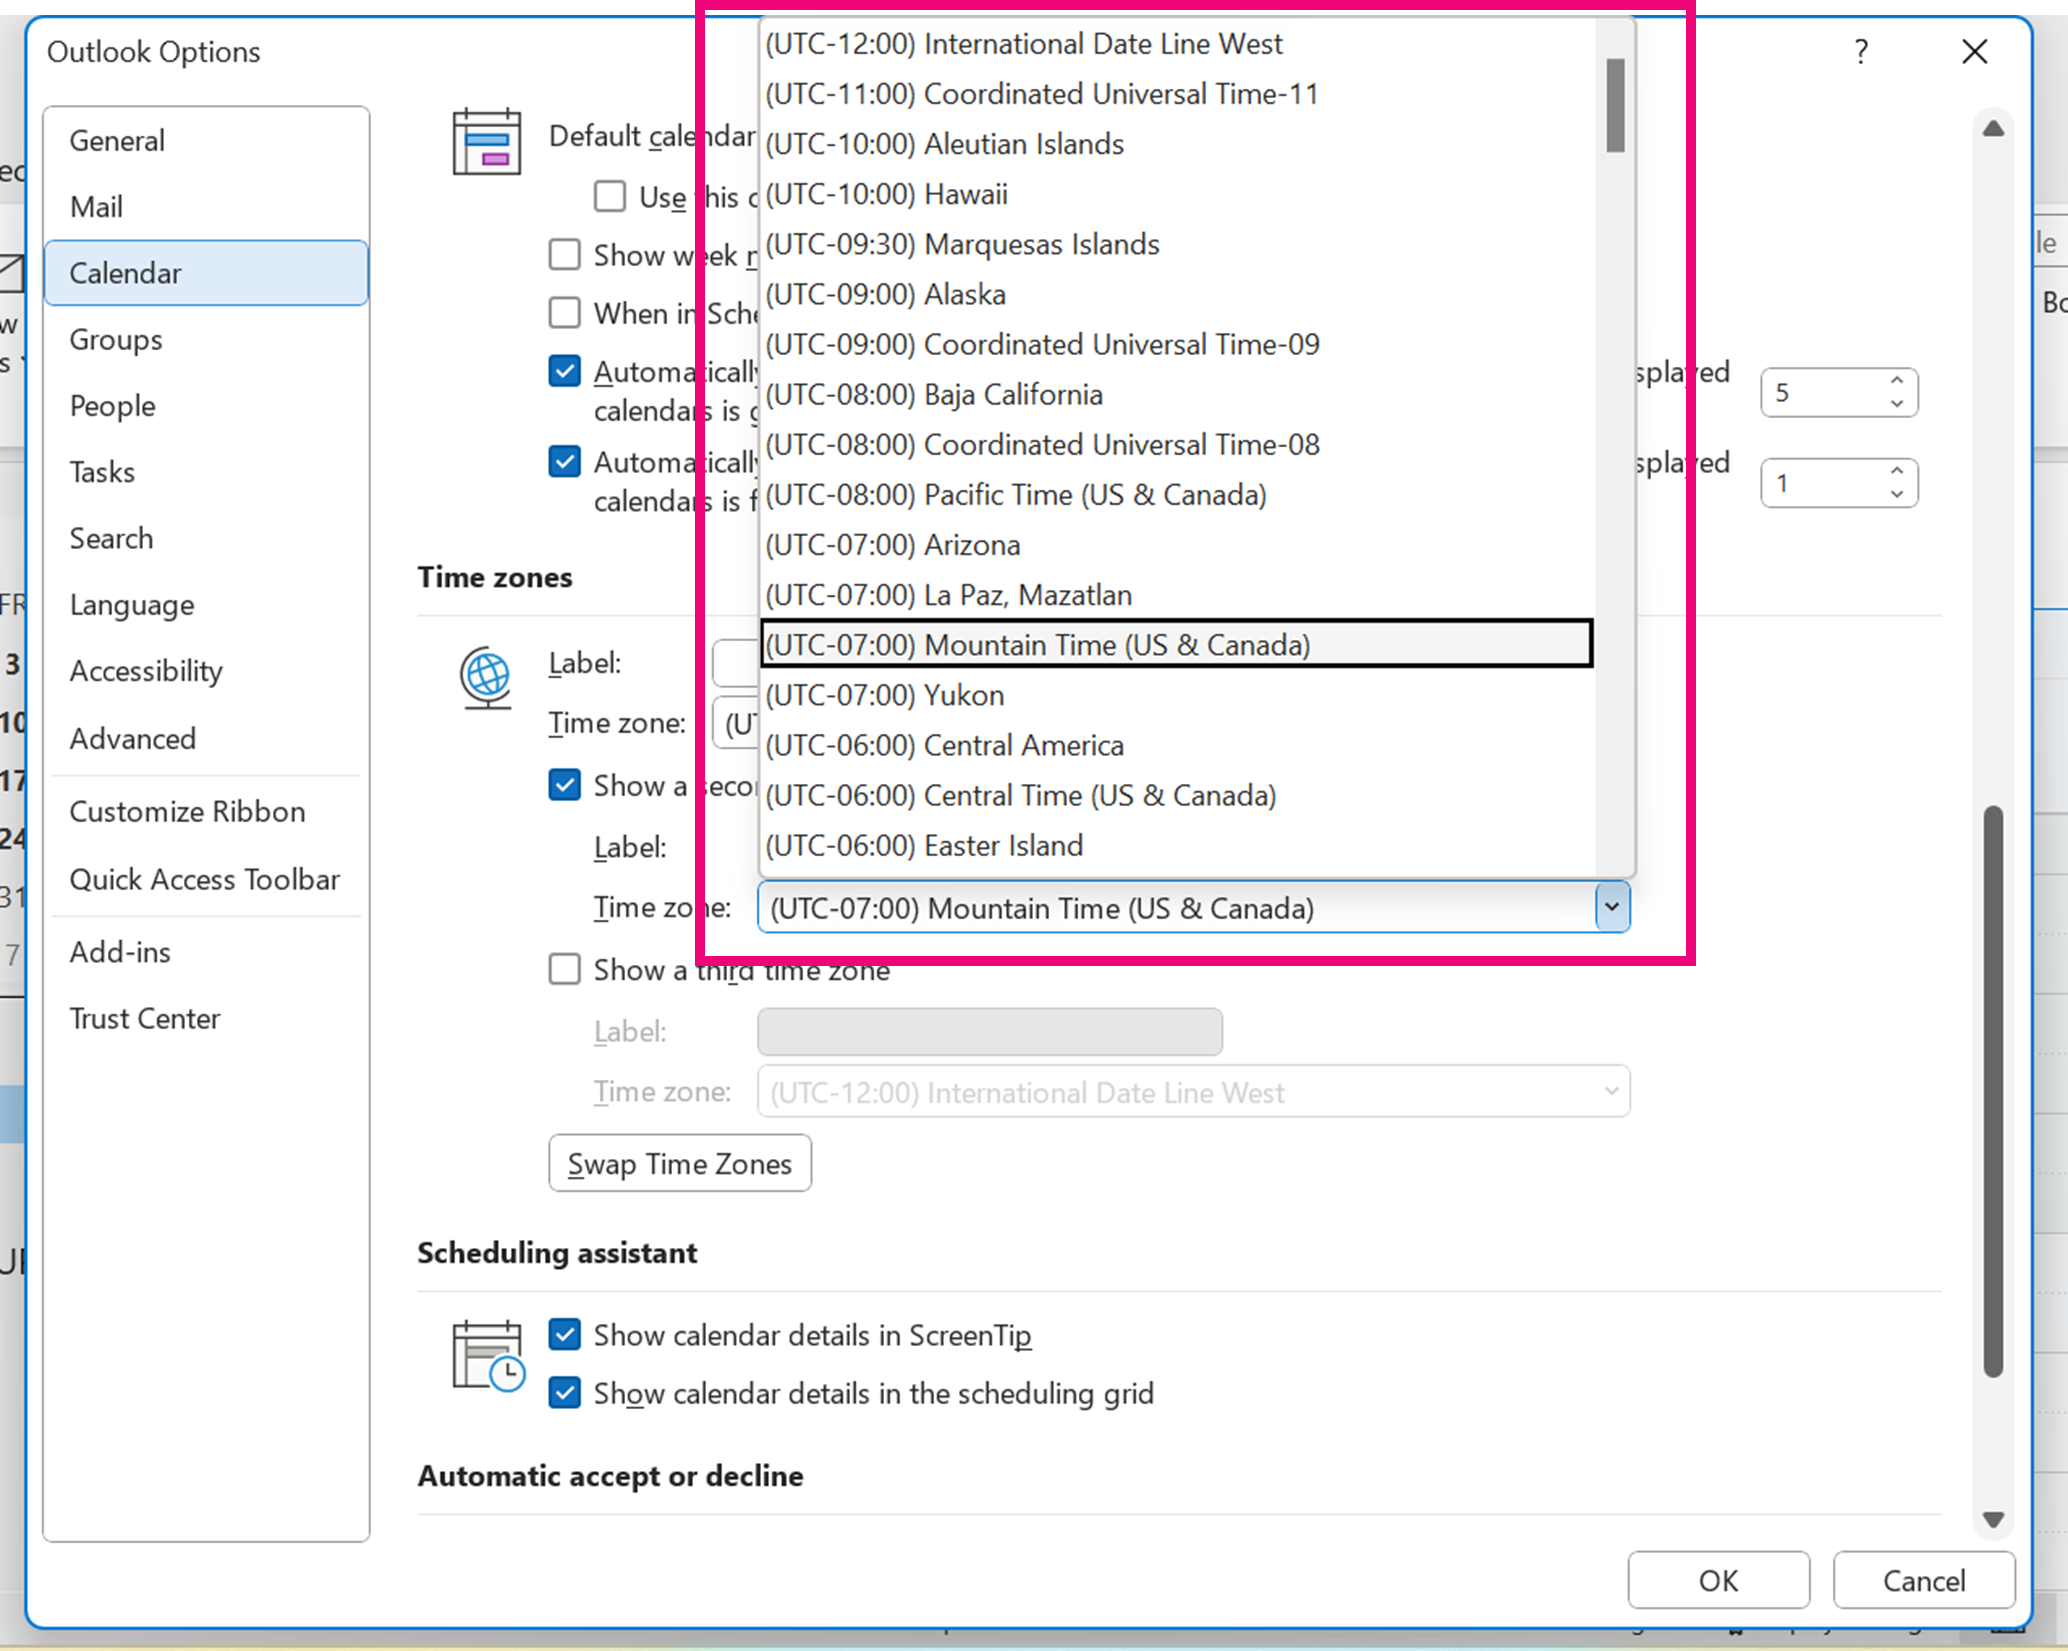Toggle Show calendar details in the scheduling grid

tap(565, 1392)
